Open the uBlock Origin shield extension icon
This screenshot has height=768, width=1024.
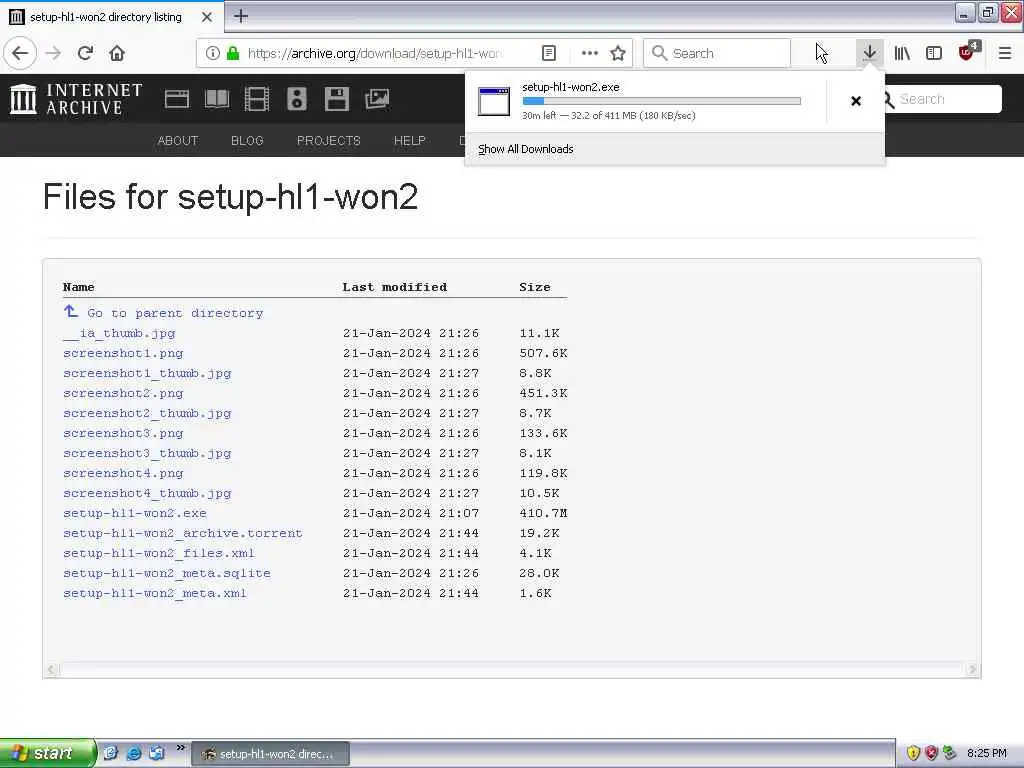[968, 52]
